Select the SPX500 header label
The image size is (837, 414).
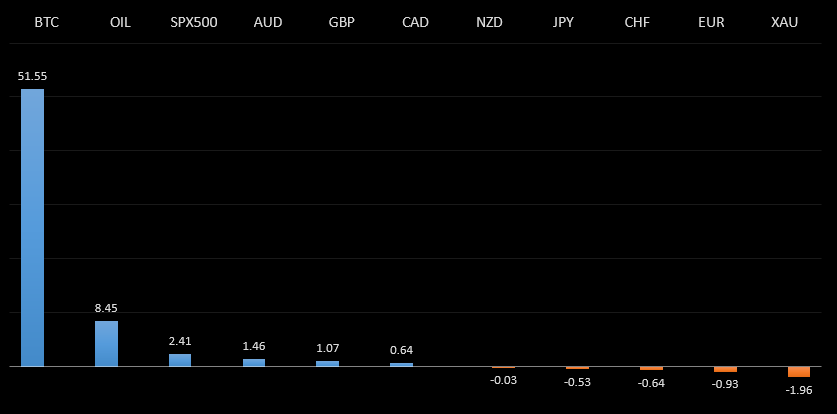click(194, 22)
